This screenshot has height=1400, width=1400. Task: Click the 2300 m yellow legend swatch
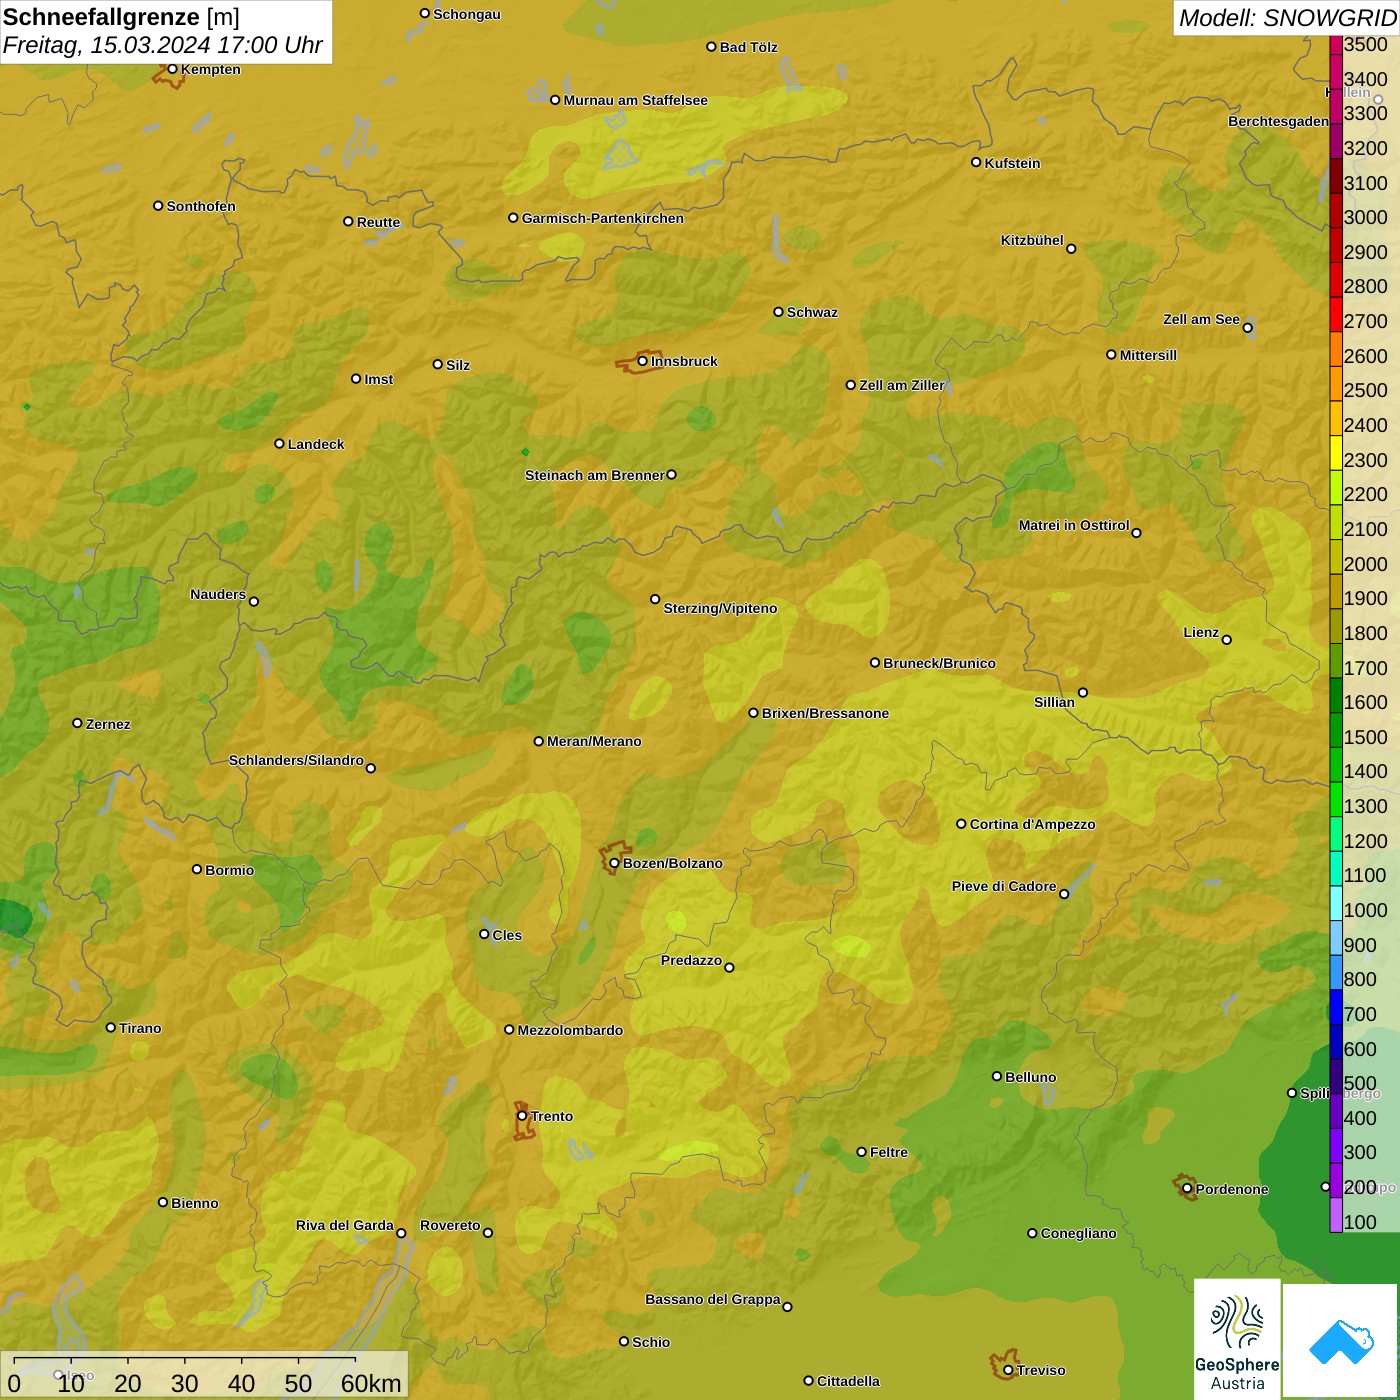1335,453
